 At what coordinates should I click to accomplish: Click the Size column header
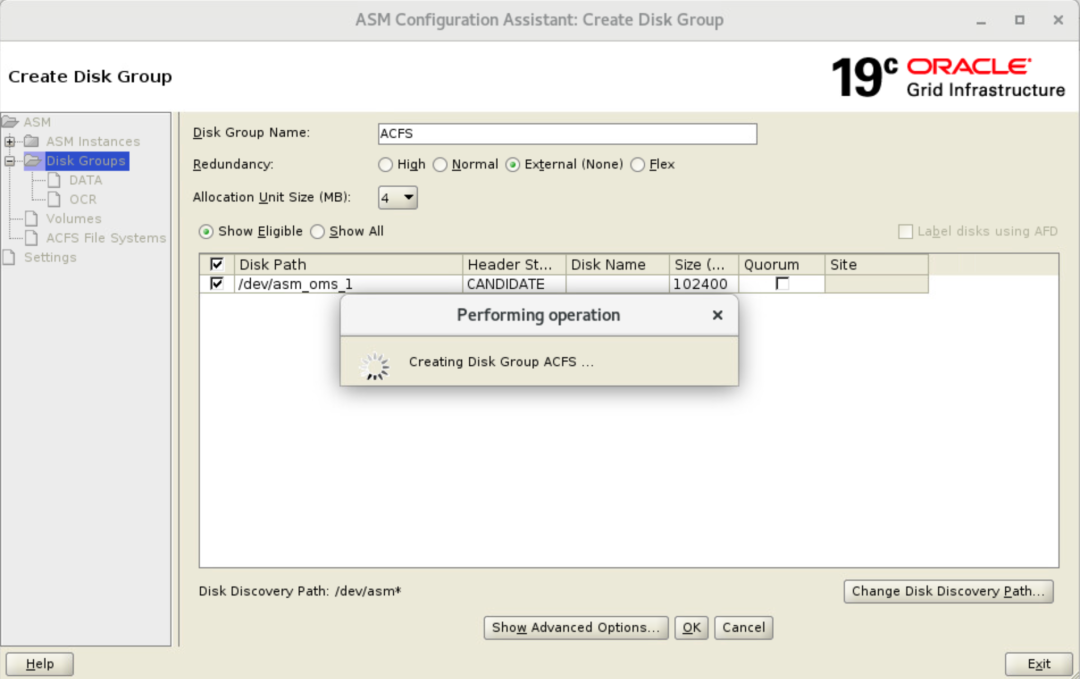coord(703,264)
